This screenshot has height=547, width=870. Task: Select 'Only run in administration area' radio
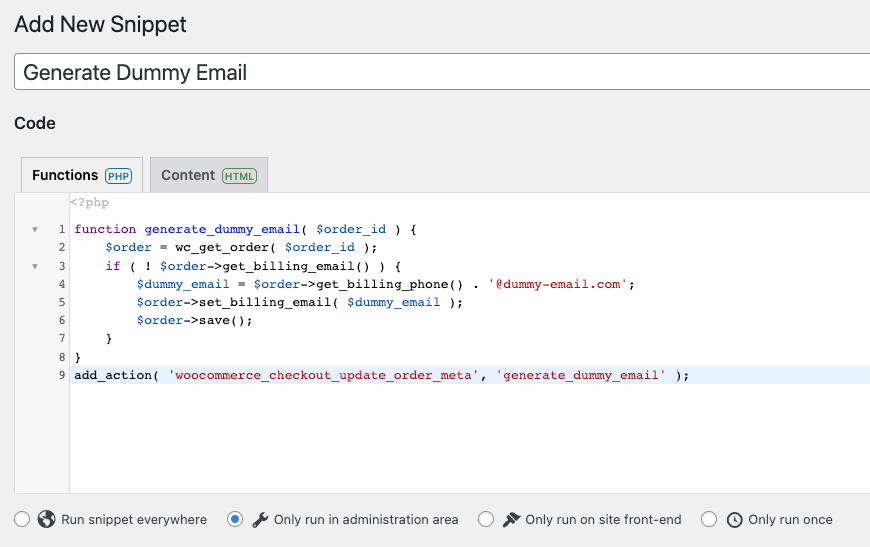coord(235,519)
